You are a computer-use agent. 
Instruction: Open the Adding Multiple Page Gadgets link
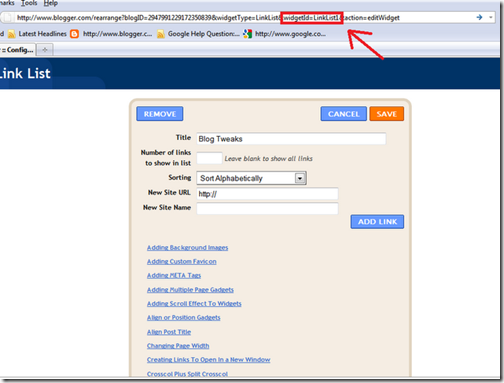[190, 290]
